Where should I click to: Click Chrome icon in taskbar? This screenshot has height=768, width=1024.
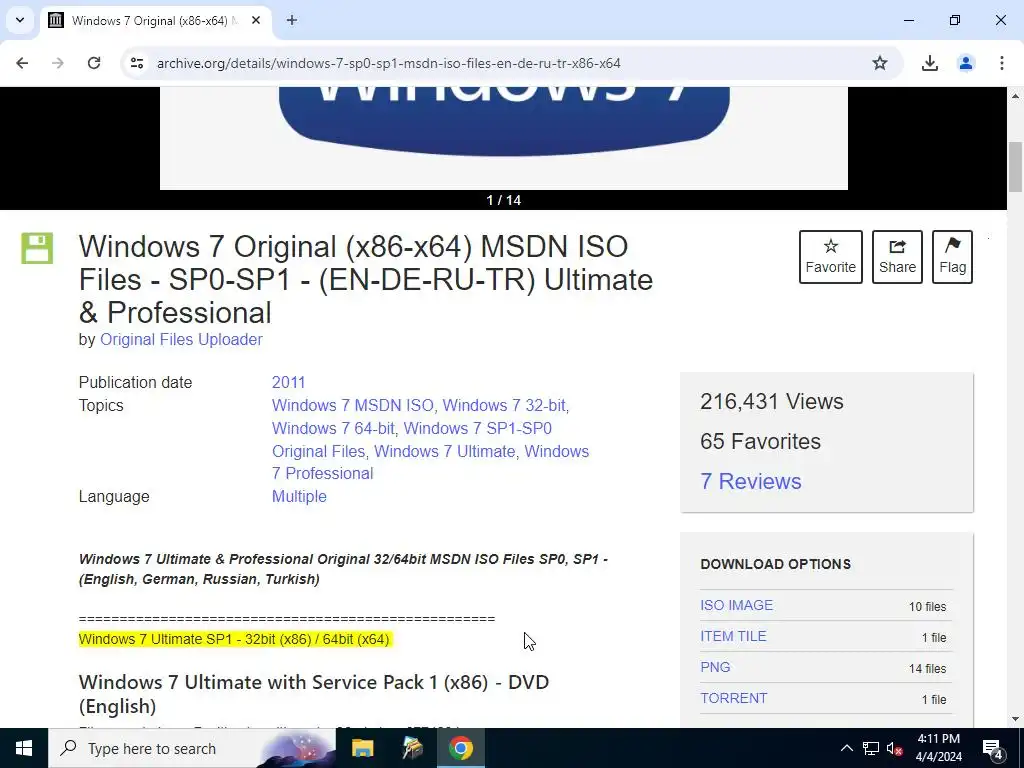point(460,748)
